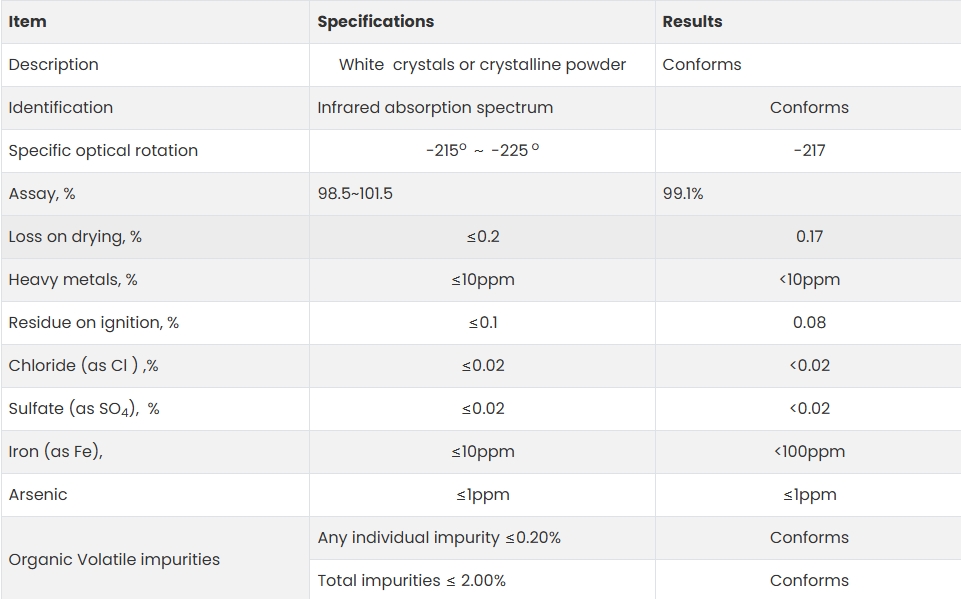This screenshot has height=599, width=961.
Task: Click the Heavy metals row label
Action: (x=72, y=280)
